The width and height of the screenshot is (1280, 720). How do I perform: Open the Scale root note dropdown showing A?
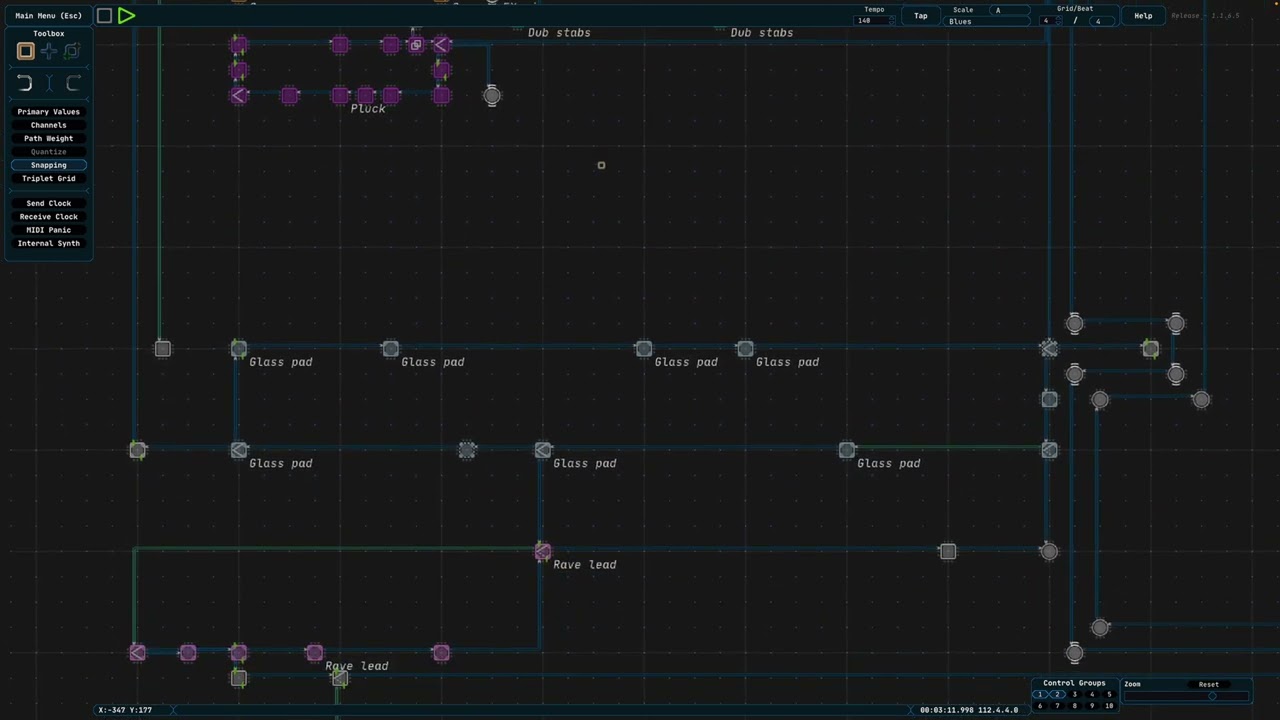click(1008, 10)
